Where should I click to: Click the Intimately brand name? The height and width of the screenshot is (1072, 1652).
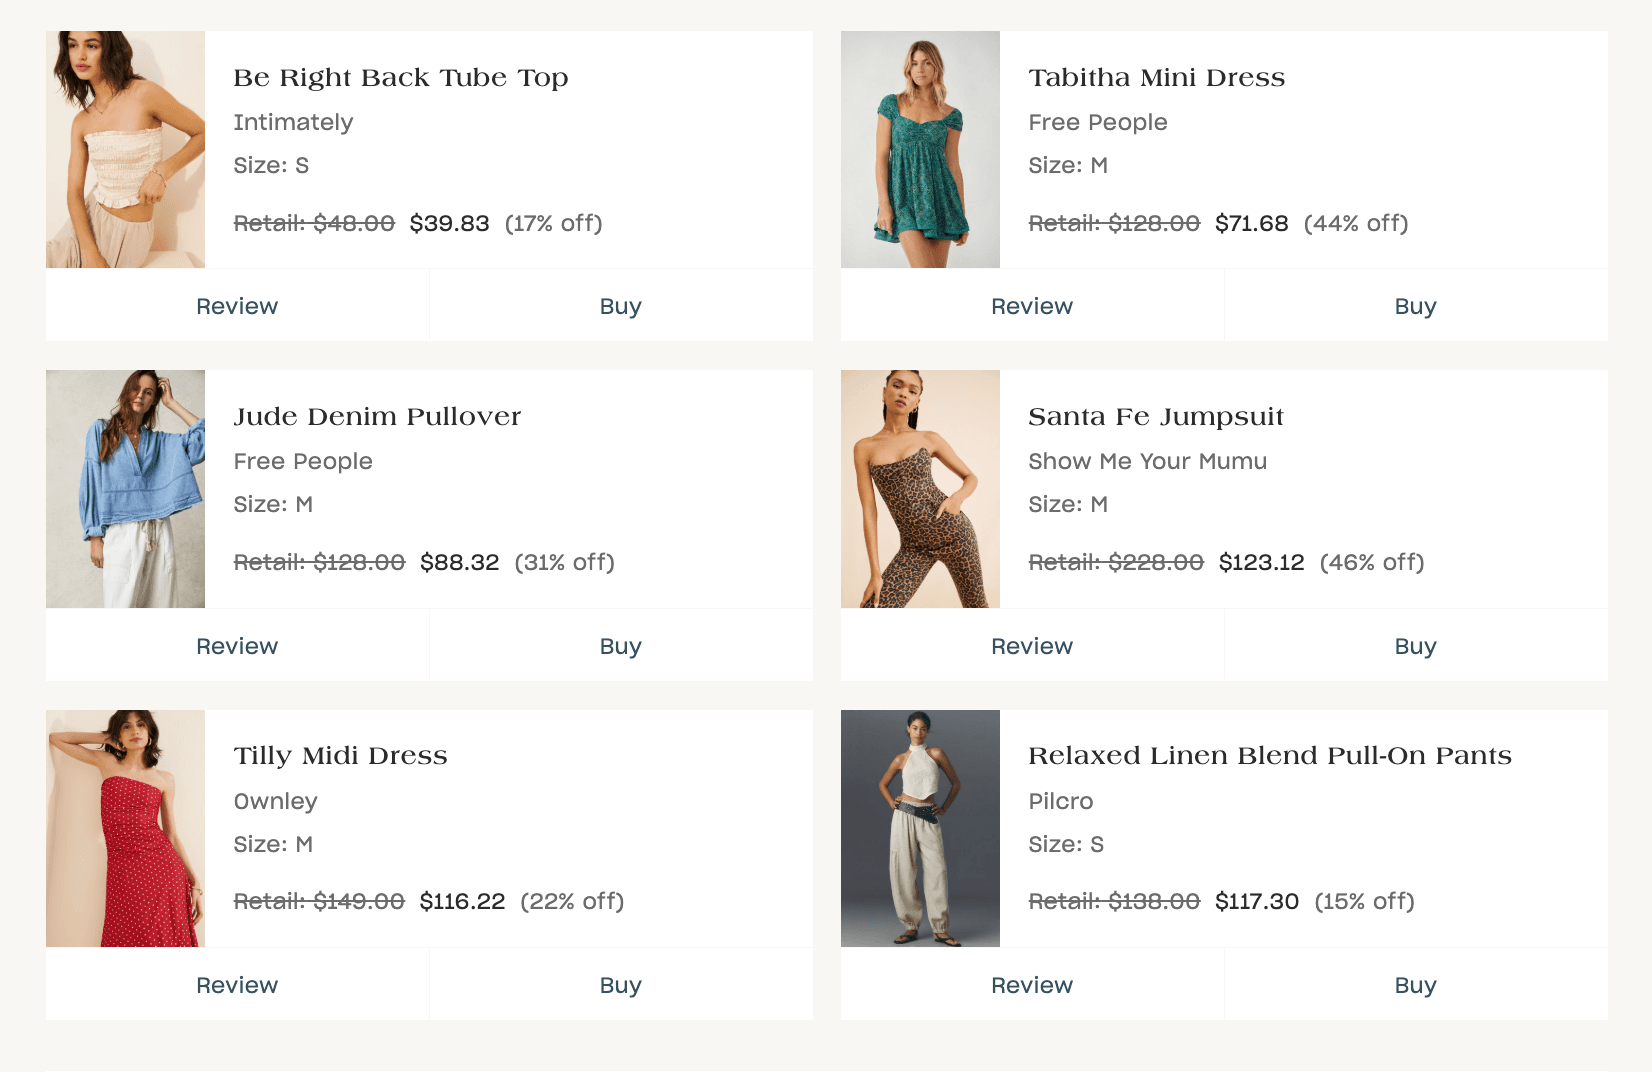(293, 122)
